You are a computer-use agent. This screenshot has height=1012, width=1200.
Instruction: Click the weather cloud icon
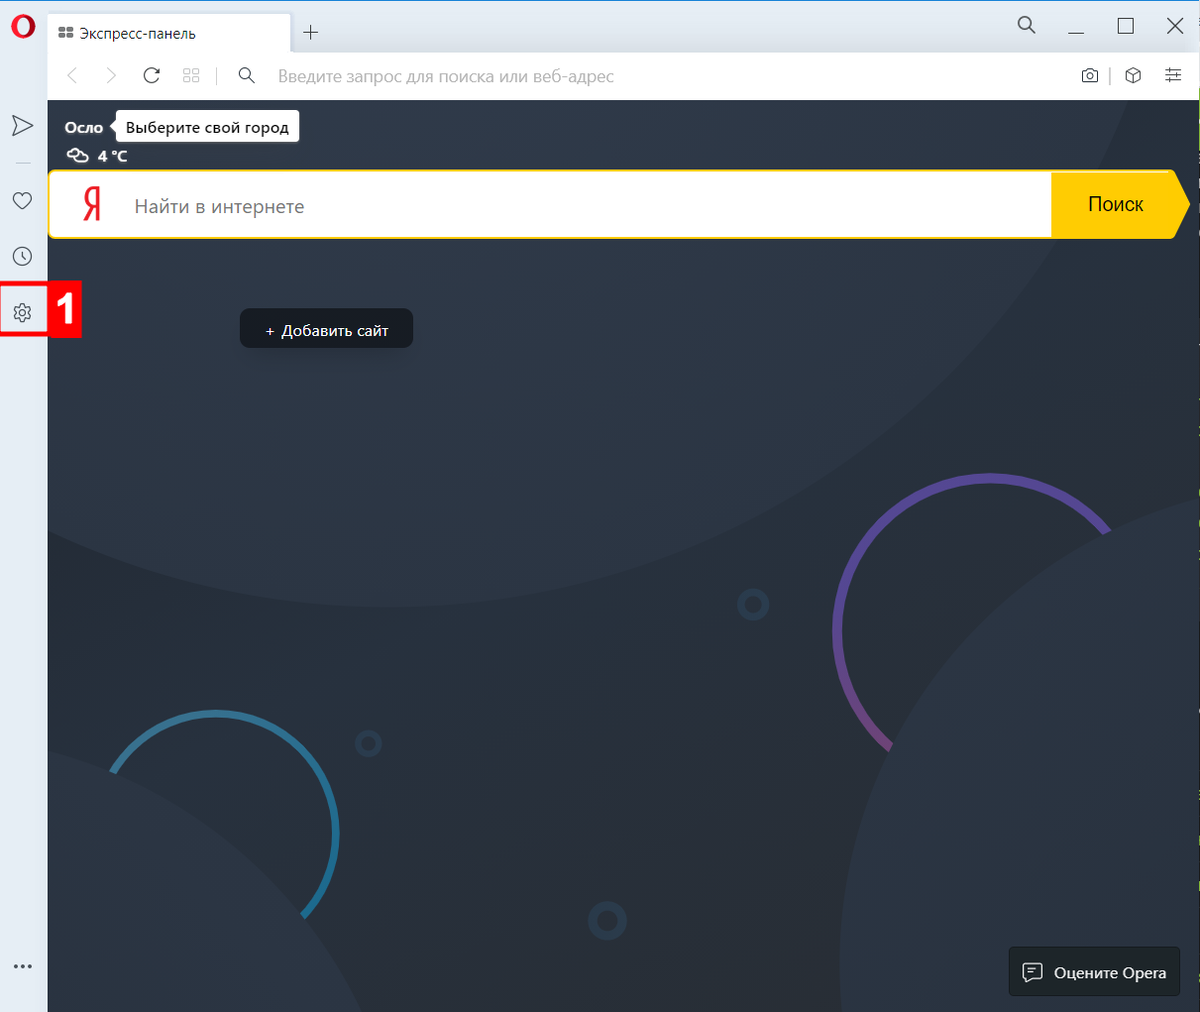[77, 155]
